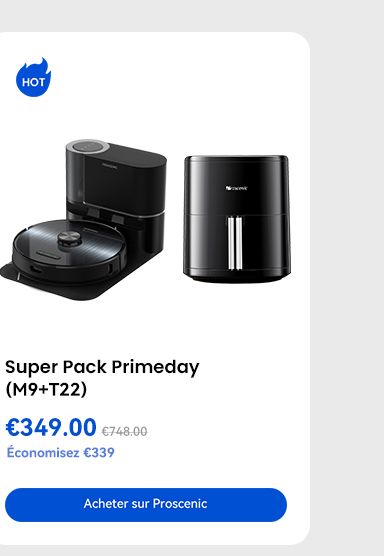Viewport: 384px width, 556px height.
Task: Click the Acheter sur Proscenic button
Action: [x=146, y=505]
